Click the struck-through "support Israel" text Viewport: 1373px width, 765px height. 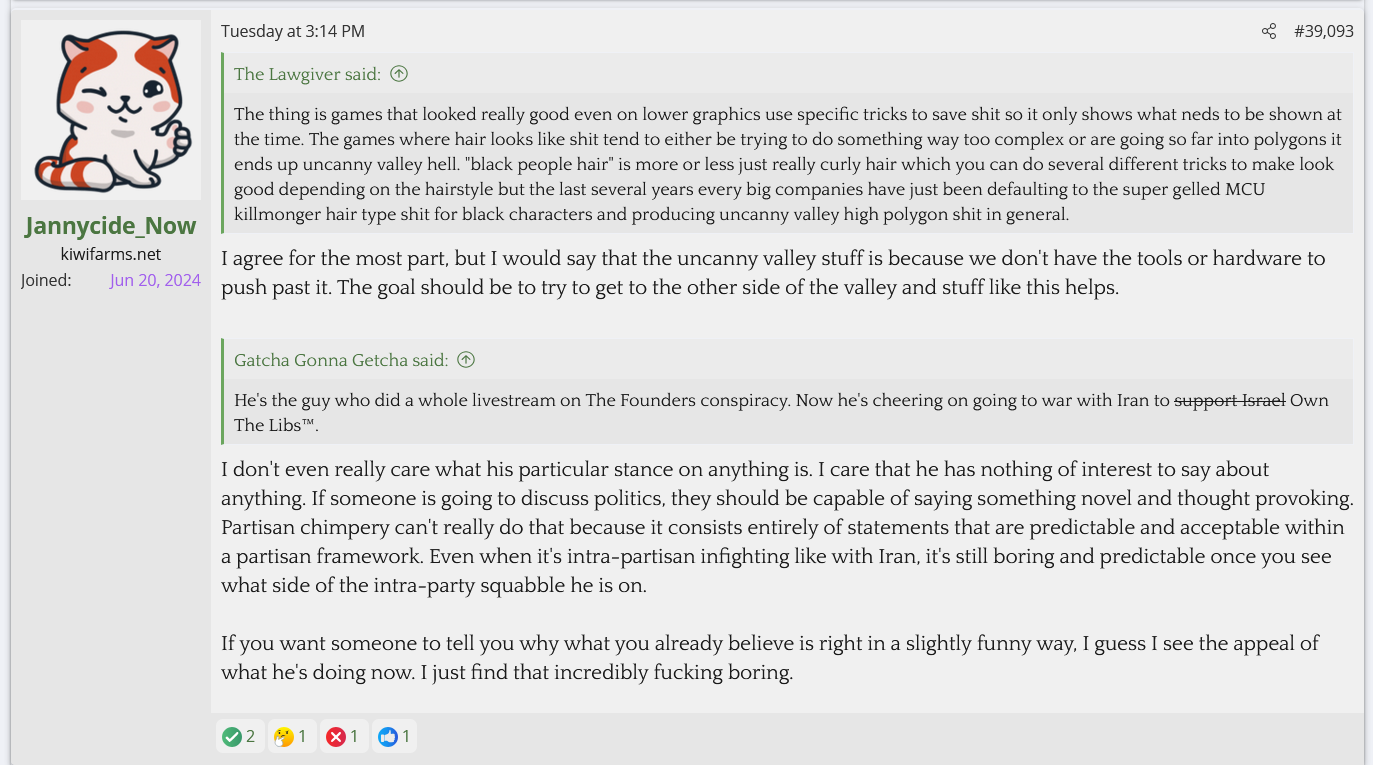click(x=1229, y=400)
